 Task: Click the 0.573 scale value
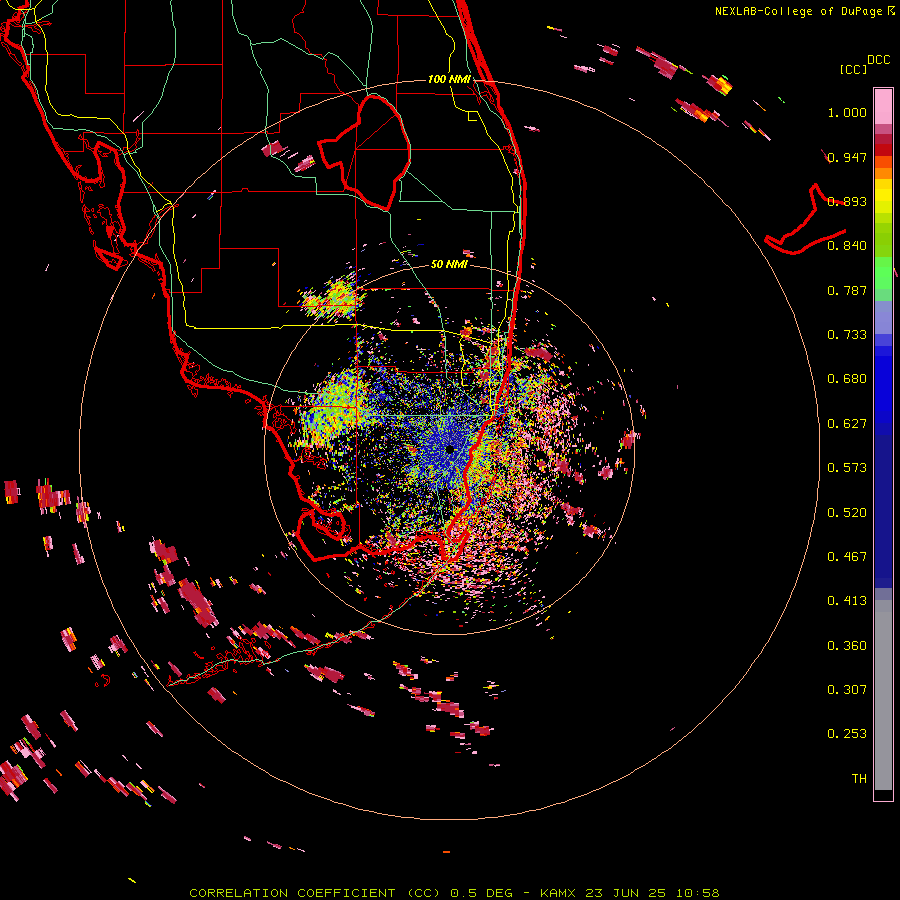(x=847, y=468)
